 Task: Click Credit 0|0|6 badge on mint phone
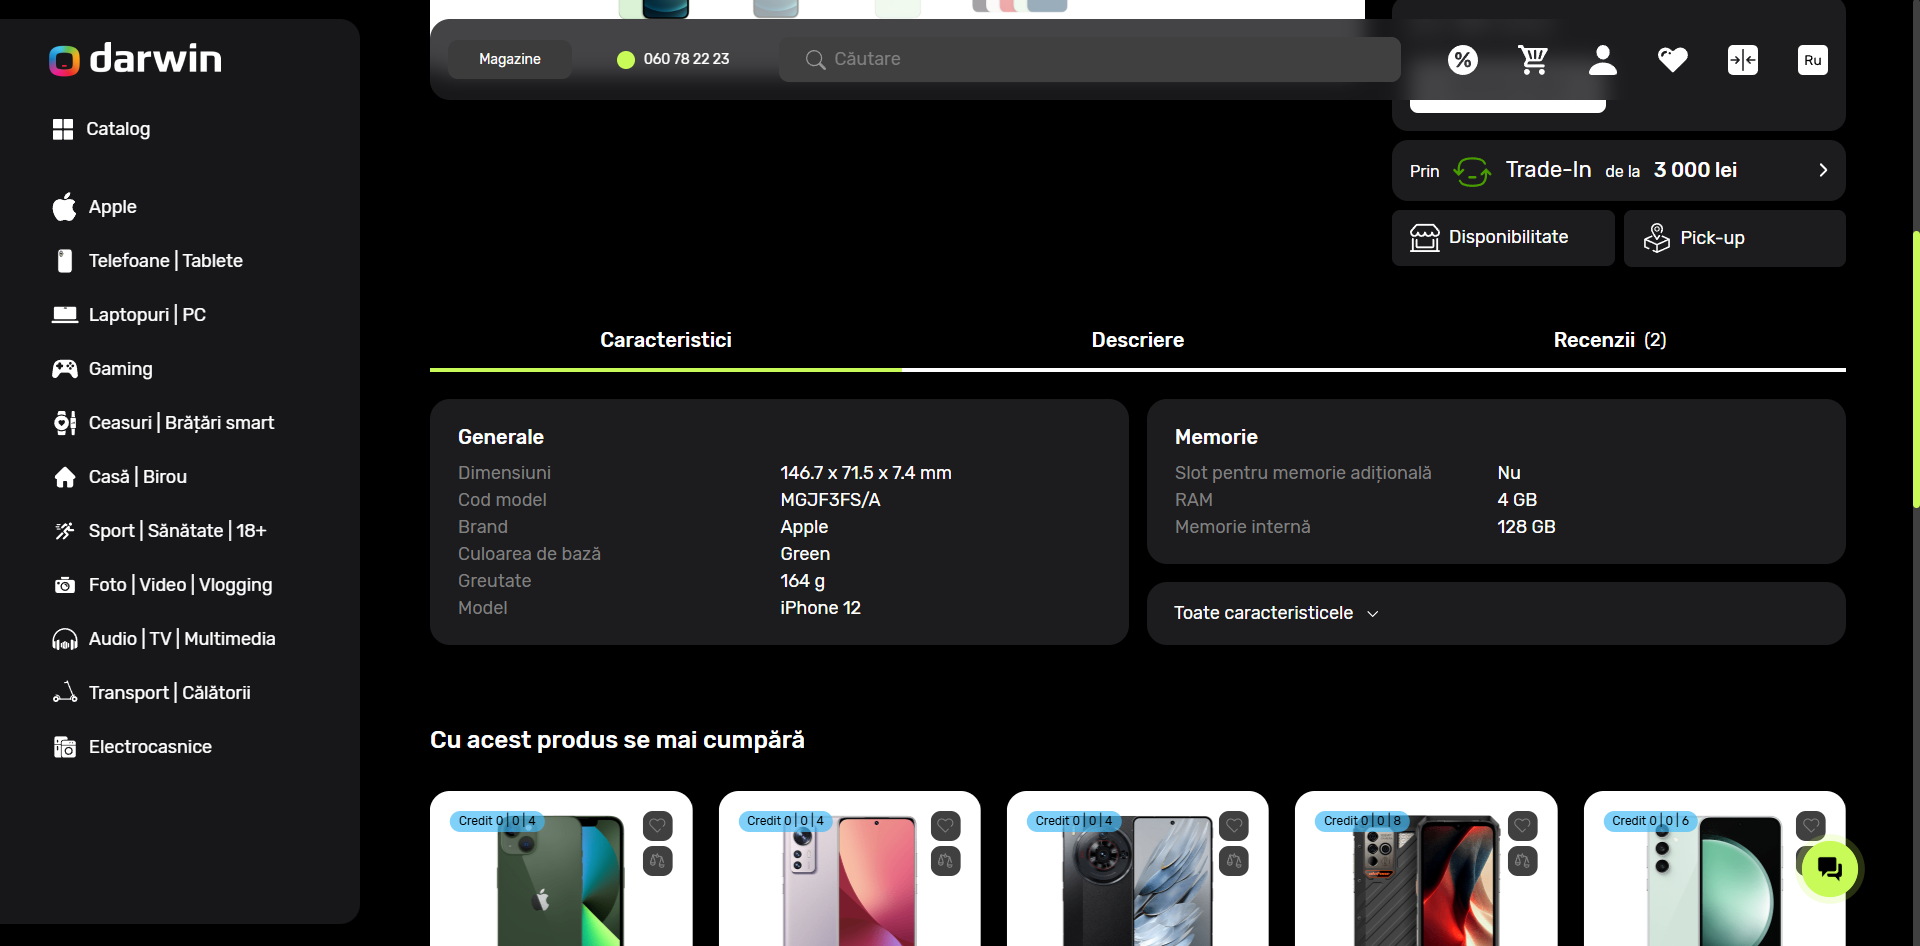(x=1650, y=821)
